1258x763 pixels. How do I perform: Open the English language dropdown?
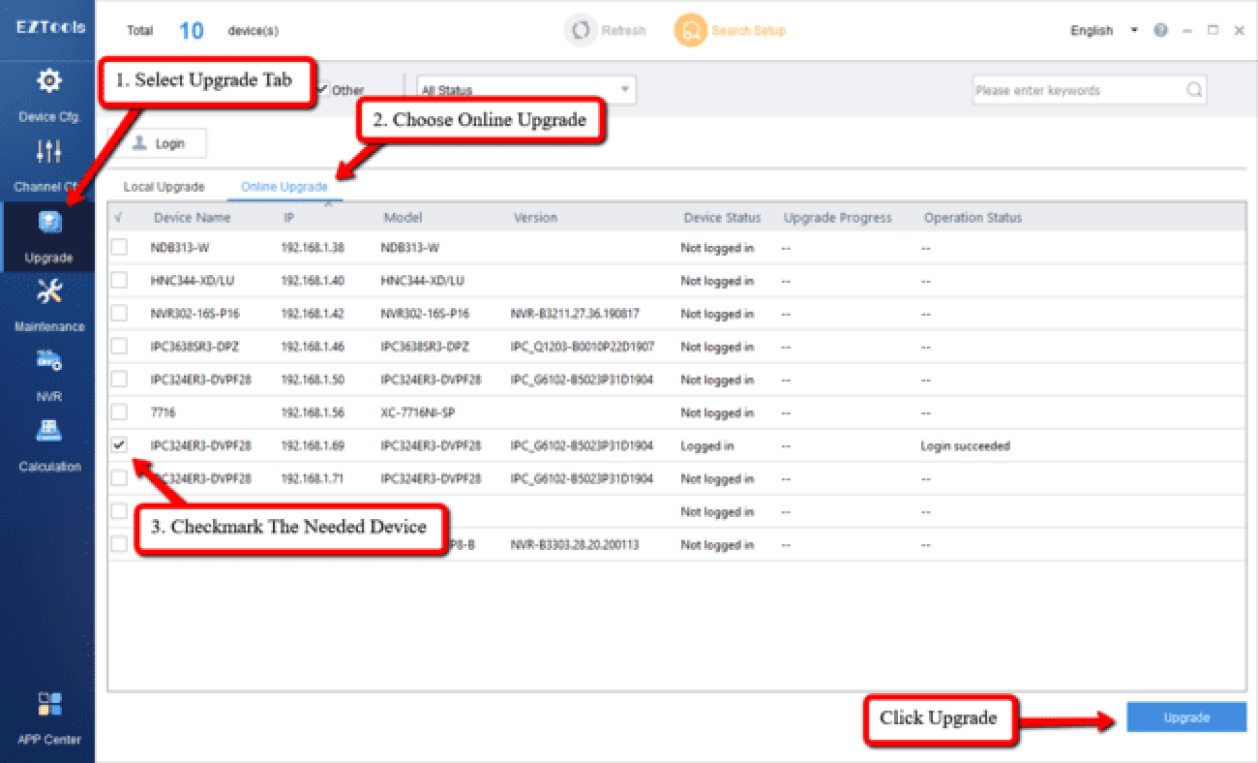pos(1103,31)
